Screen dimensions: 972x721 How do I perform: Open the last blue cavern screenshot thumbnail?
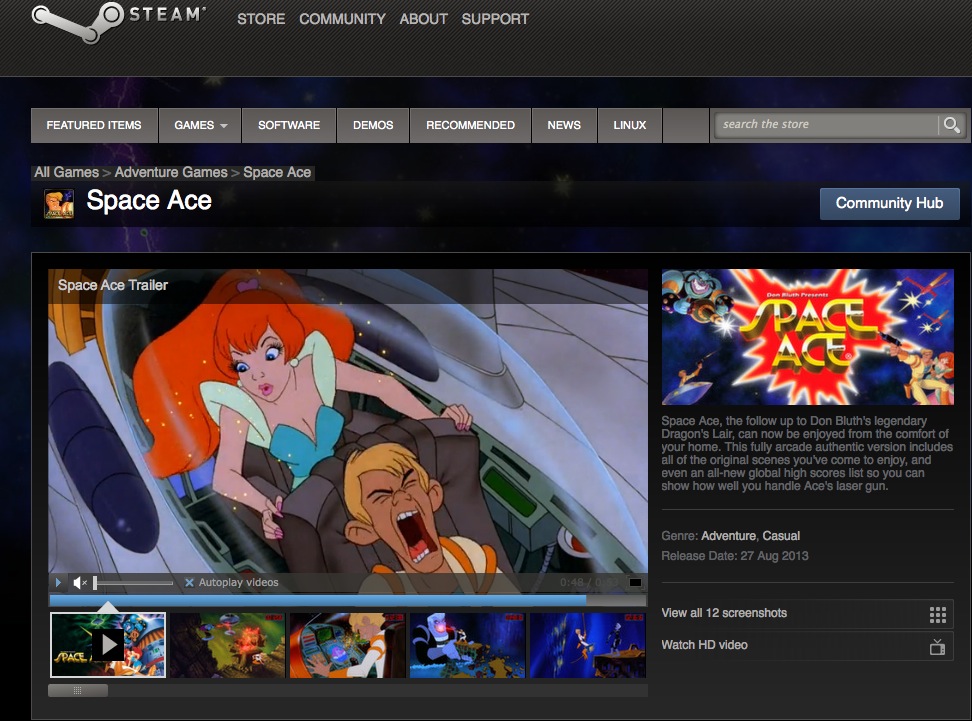point(588,645)
